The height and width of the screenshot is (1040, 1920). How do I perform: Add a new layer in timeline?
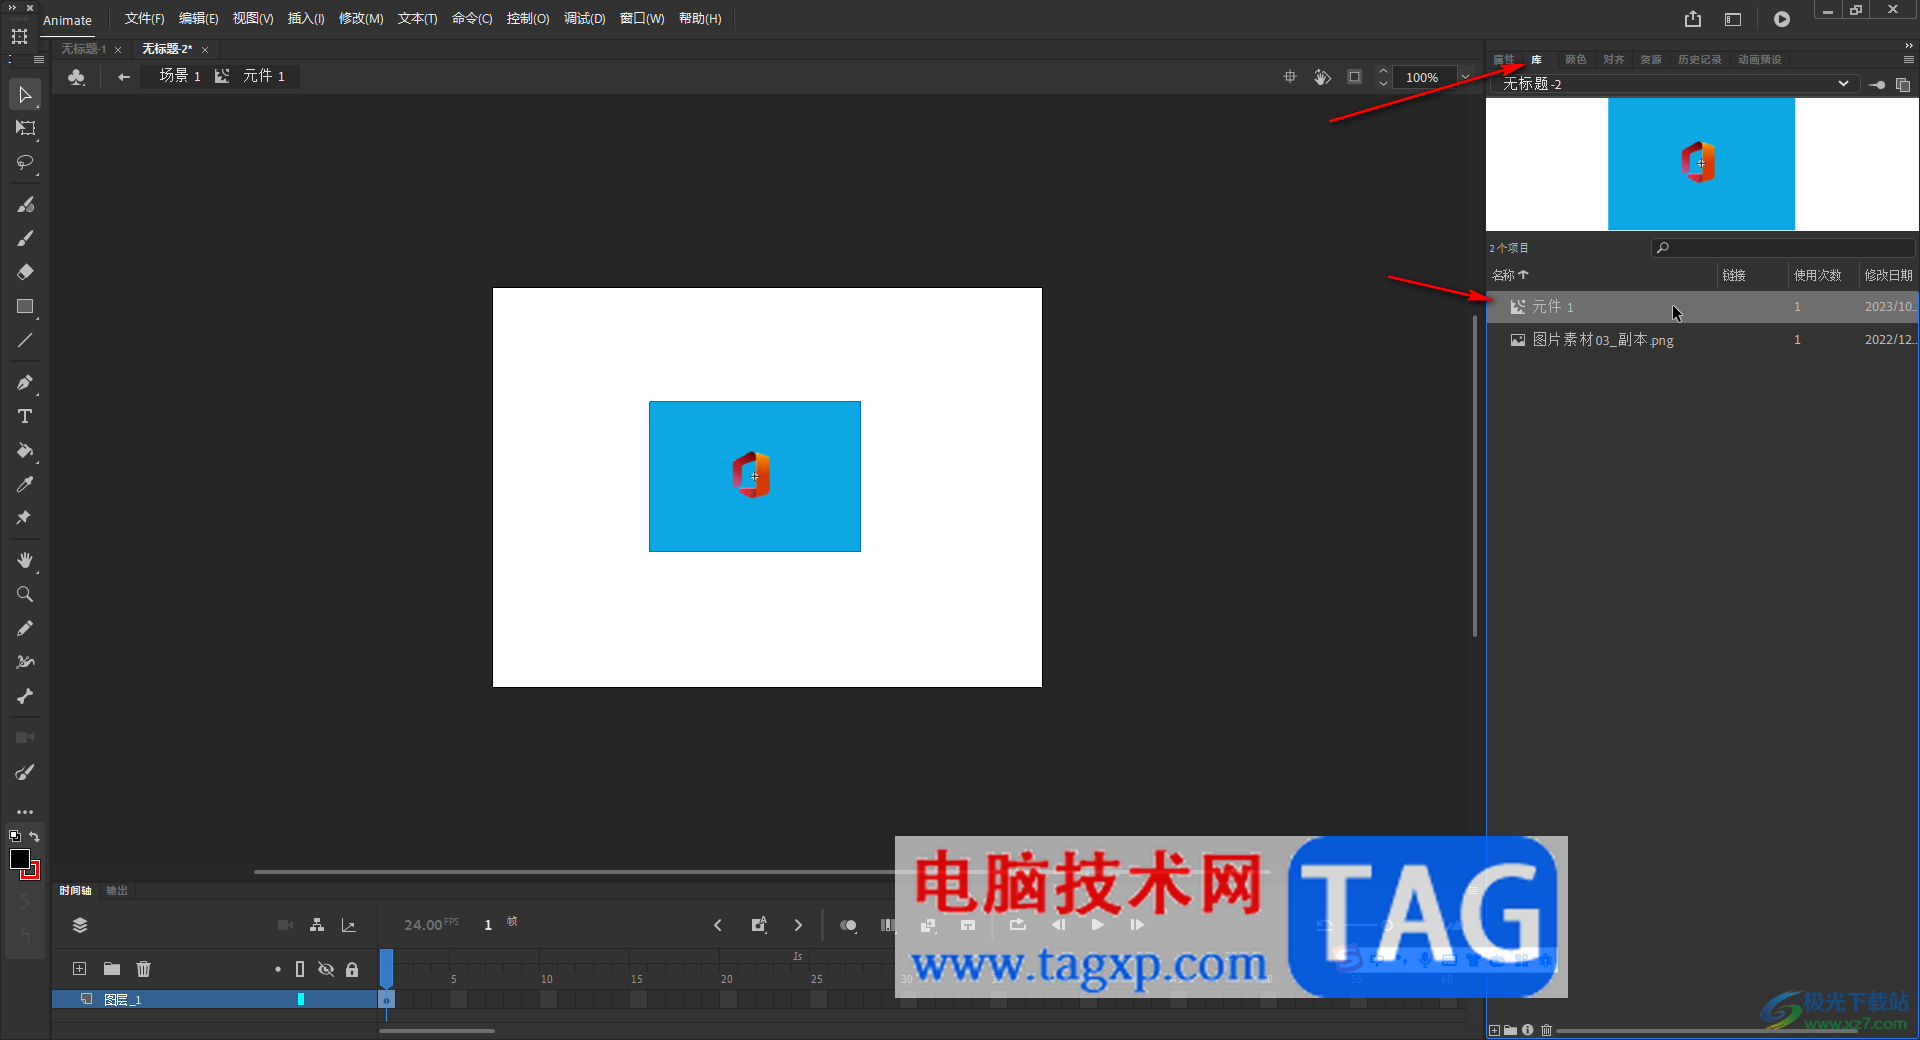click(x=80, y=968)
